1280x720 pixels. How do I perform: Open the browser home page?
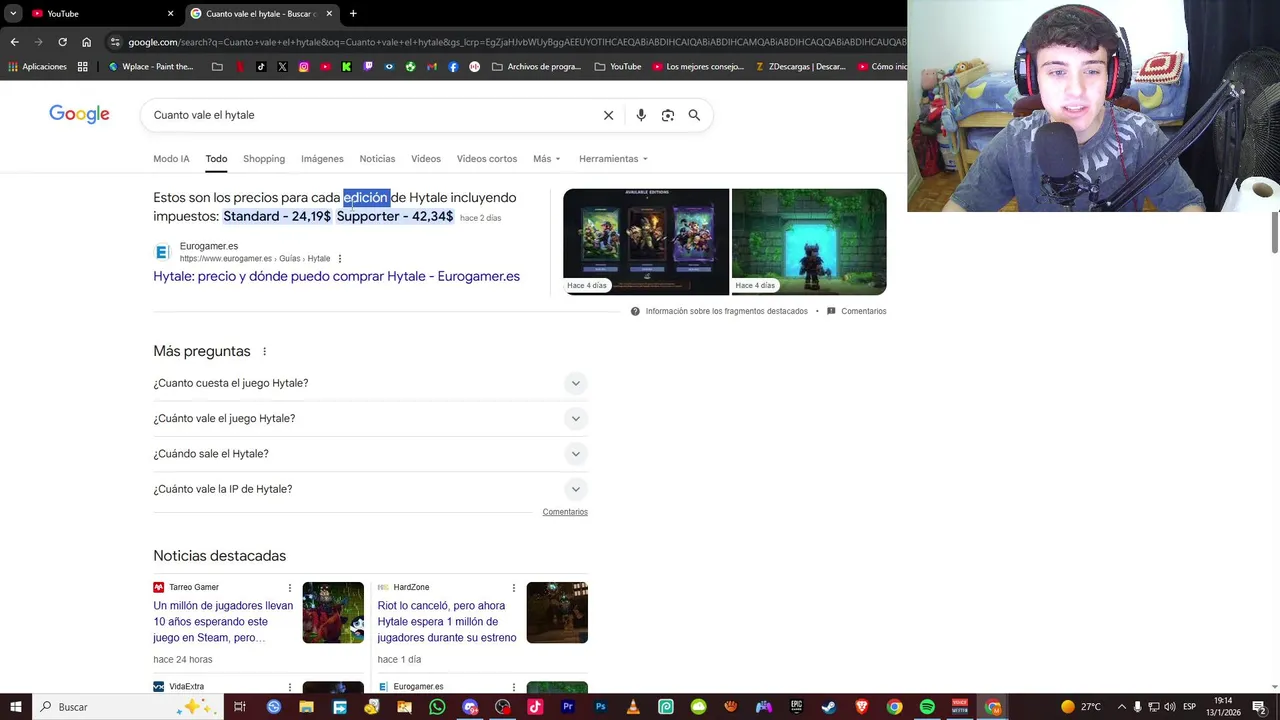tap(86, 42)
